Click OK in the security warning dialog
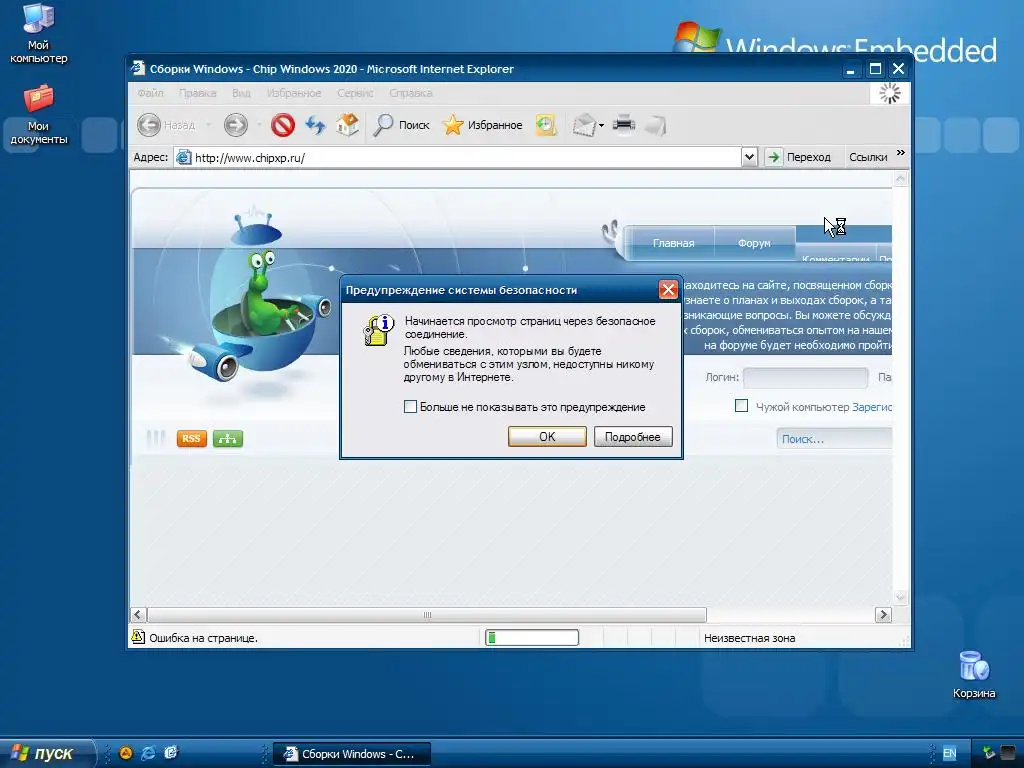 (547, 436)
